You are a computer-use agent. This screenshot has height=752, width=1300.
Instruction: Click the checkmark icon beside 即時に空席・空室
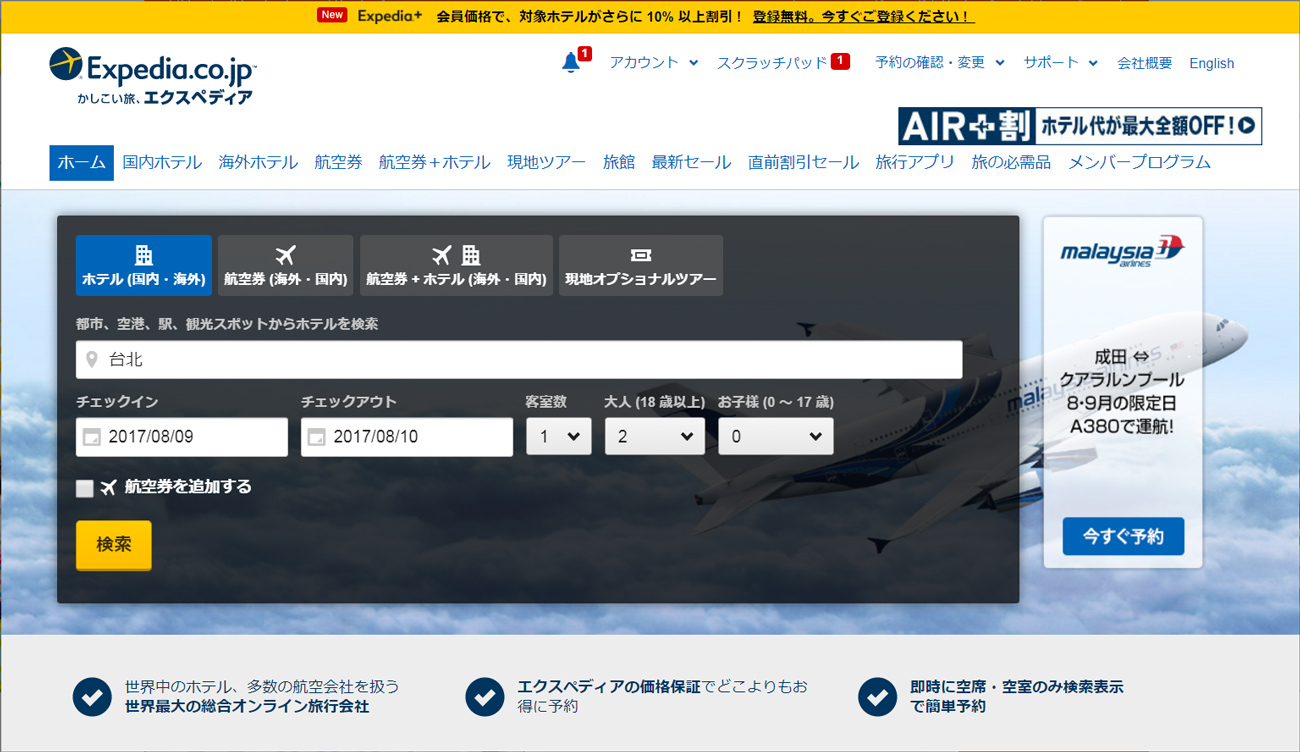(877, 696)
